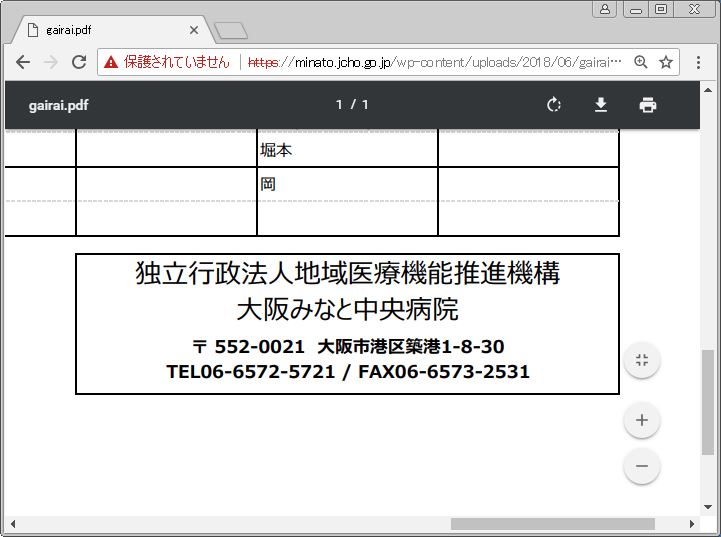Open the zoom magnifier in address bar
721x537 pixels.
(641, 62)
